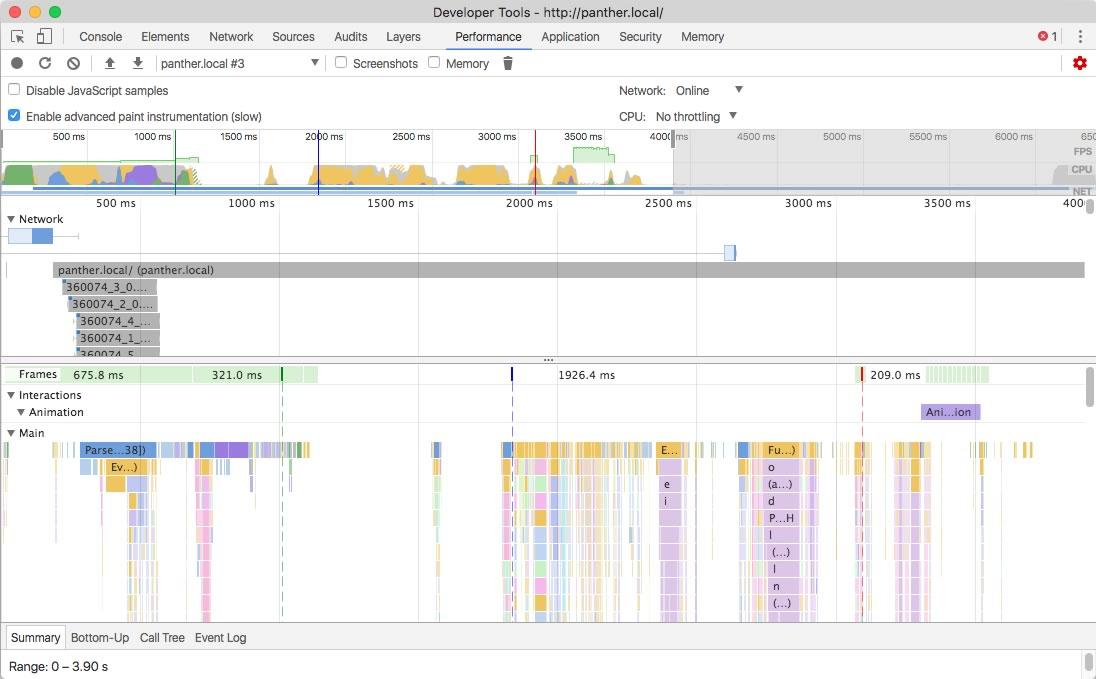This screenshot has height=679, width=1096.
Task: Select the Parse...38]) flame chart block
Action: (x=117, y=450)
